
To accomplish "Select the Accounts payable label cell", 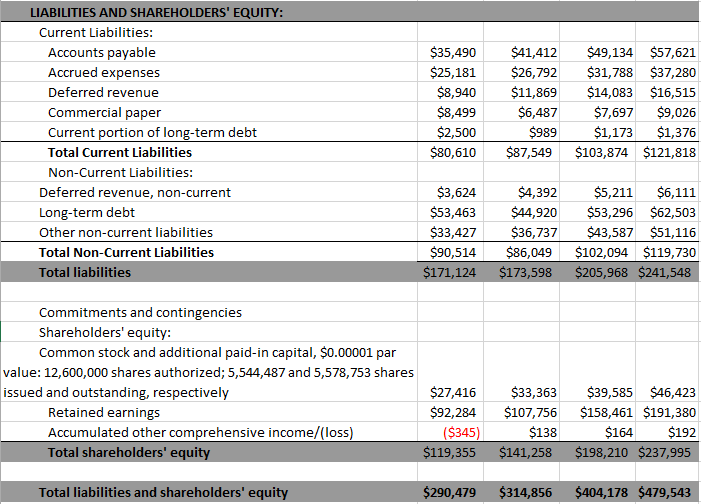I will coord(102,52).
